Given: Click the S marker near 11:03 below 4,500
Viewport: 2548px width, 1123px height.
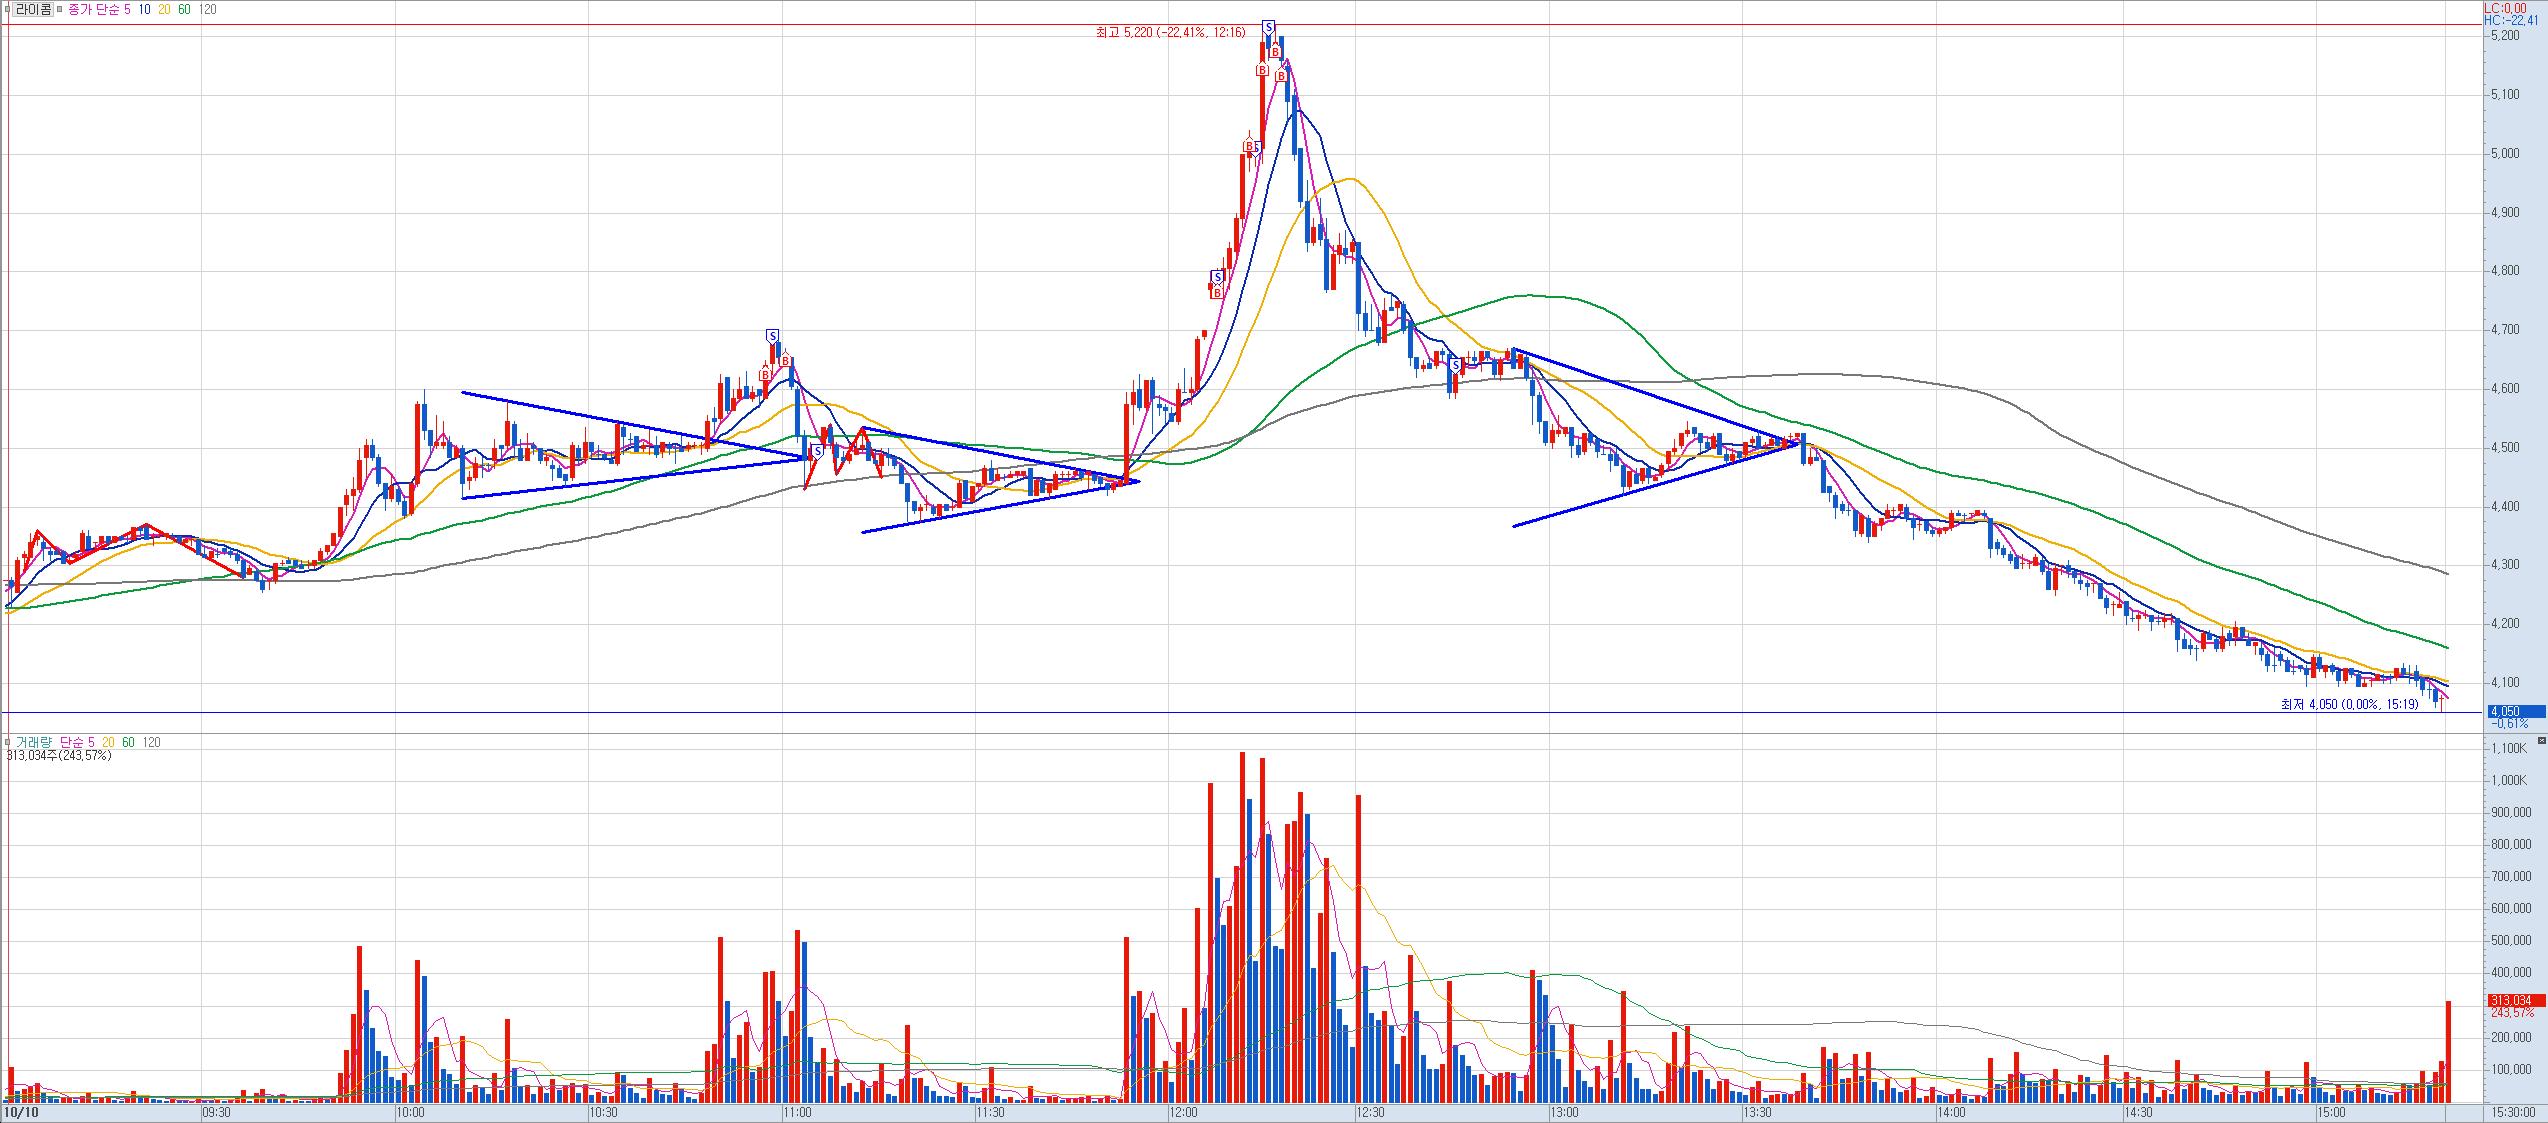Looking at the screenshot, I should (x=817, y=451).
